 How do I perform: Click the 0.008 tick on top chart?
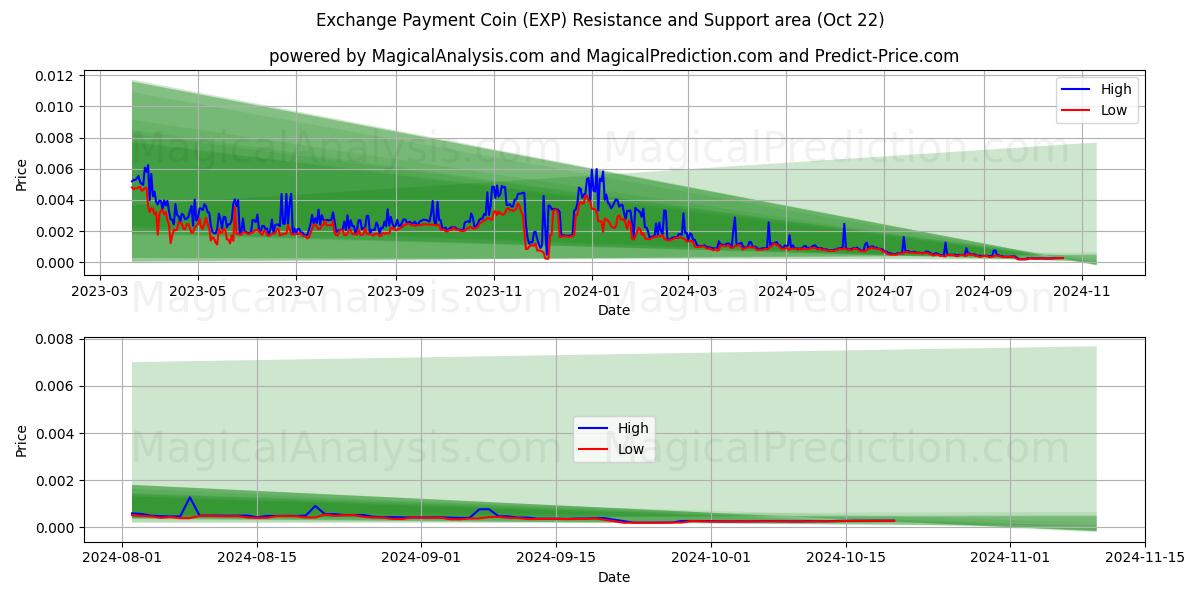55,138
